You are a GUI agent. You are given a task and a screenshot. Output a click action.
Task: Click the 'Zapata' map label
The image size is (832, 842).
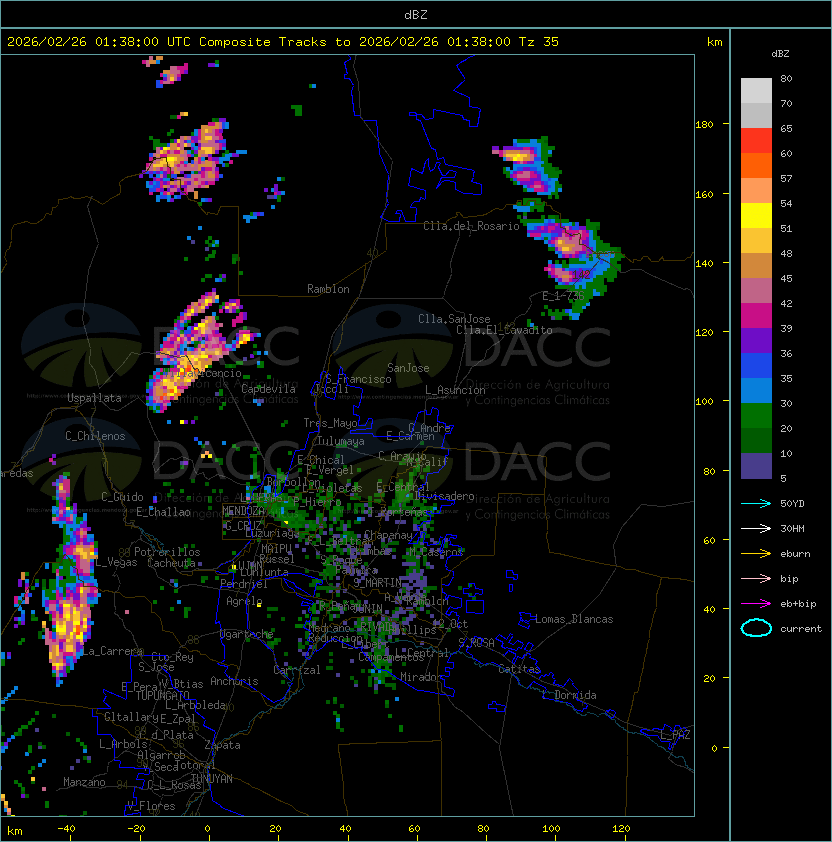222,745
